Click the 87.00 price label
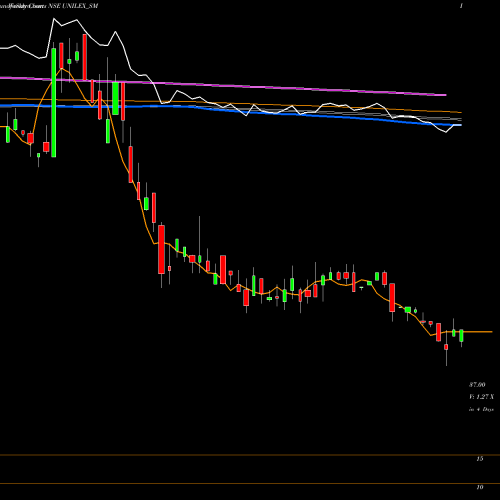 pyautogui.click(x=477, y=385)
